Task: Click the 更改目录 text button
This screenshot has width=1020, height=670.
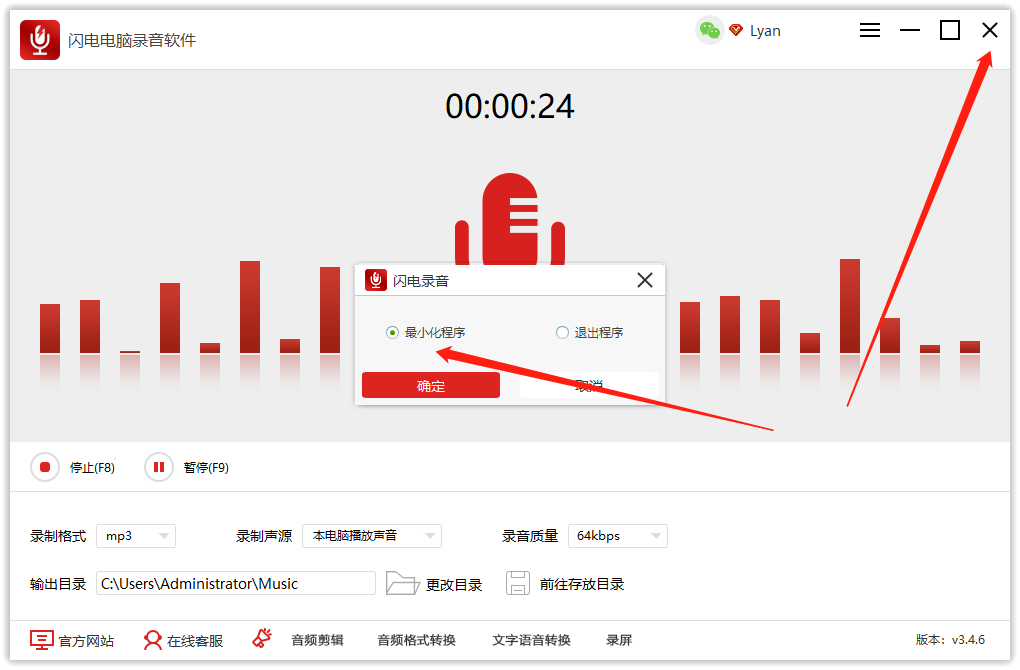Action: pyautogui.click(x=454, y=585)
